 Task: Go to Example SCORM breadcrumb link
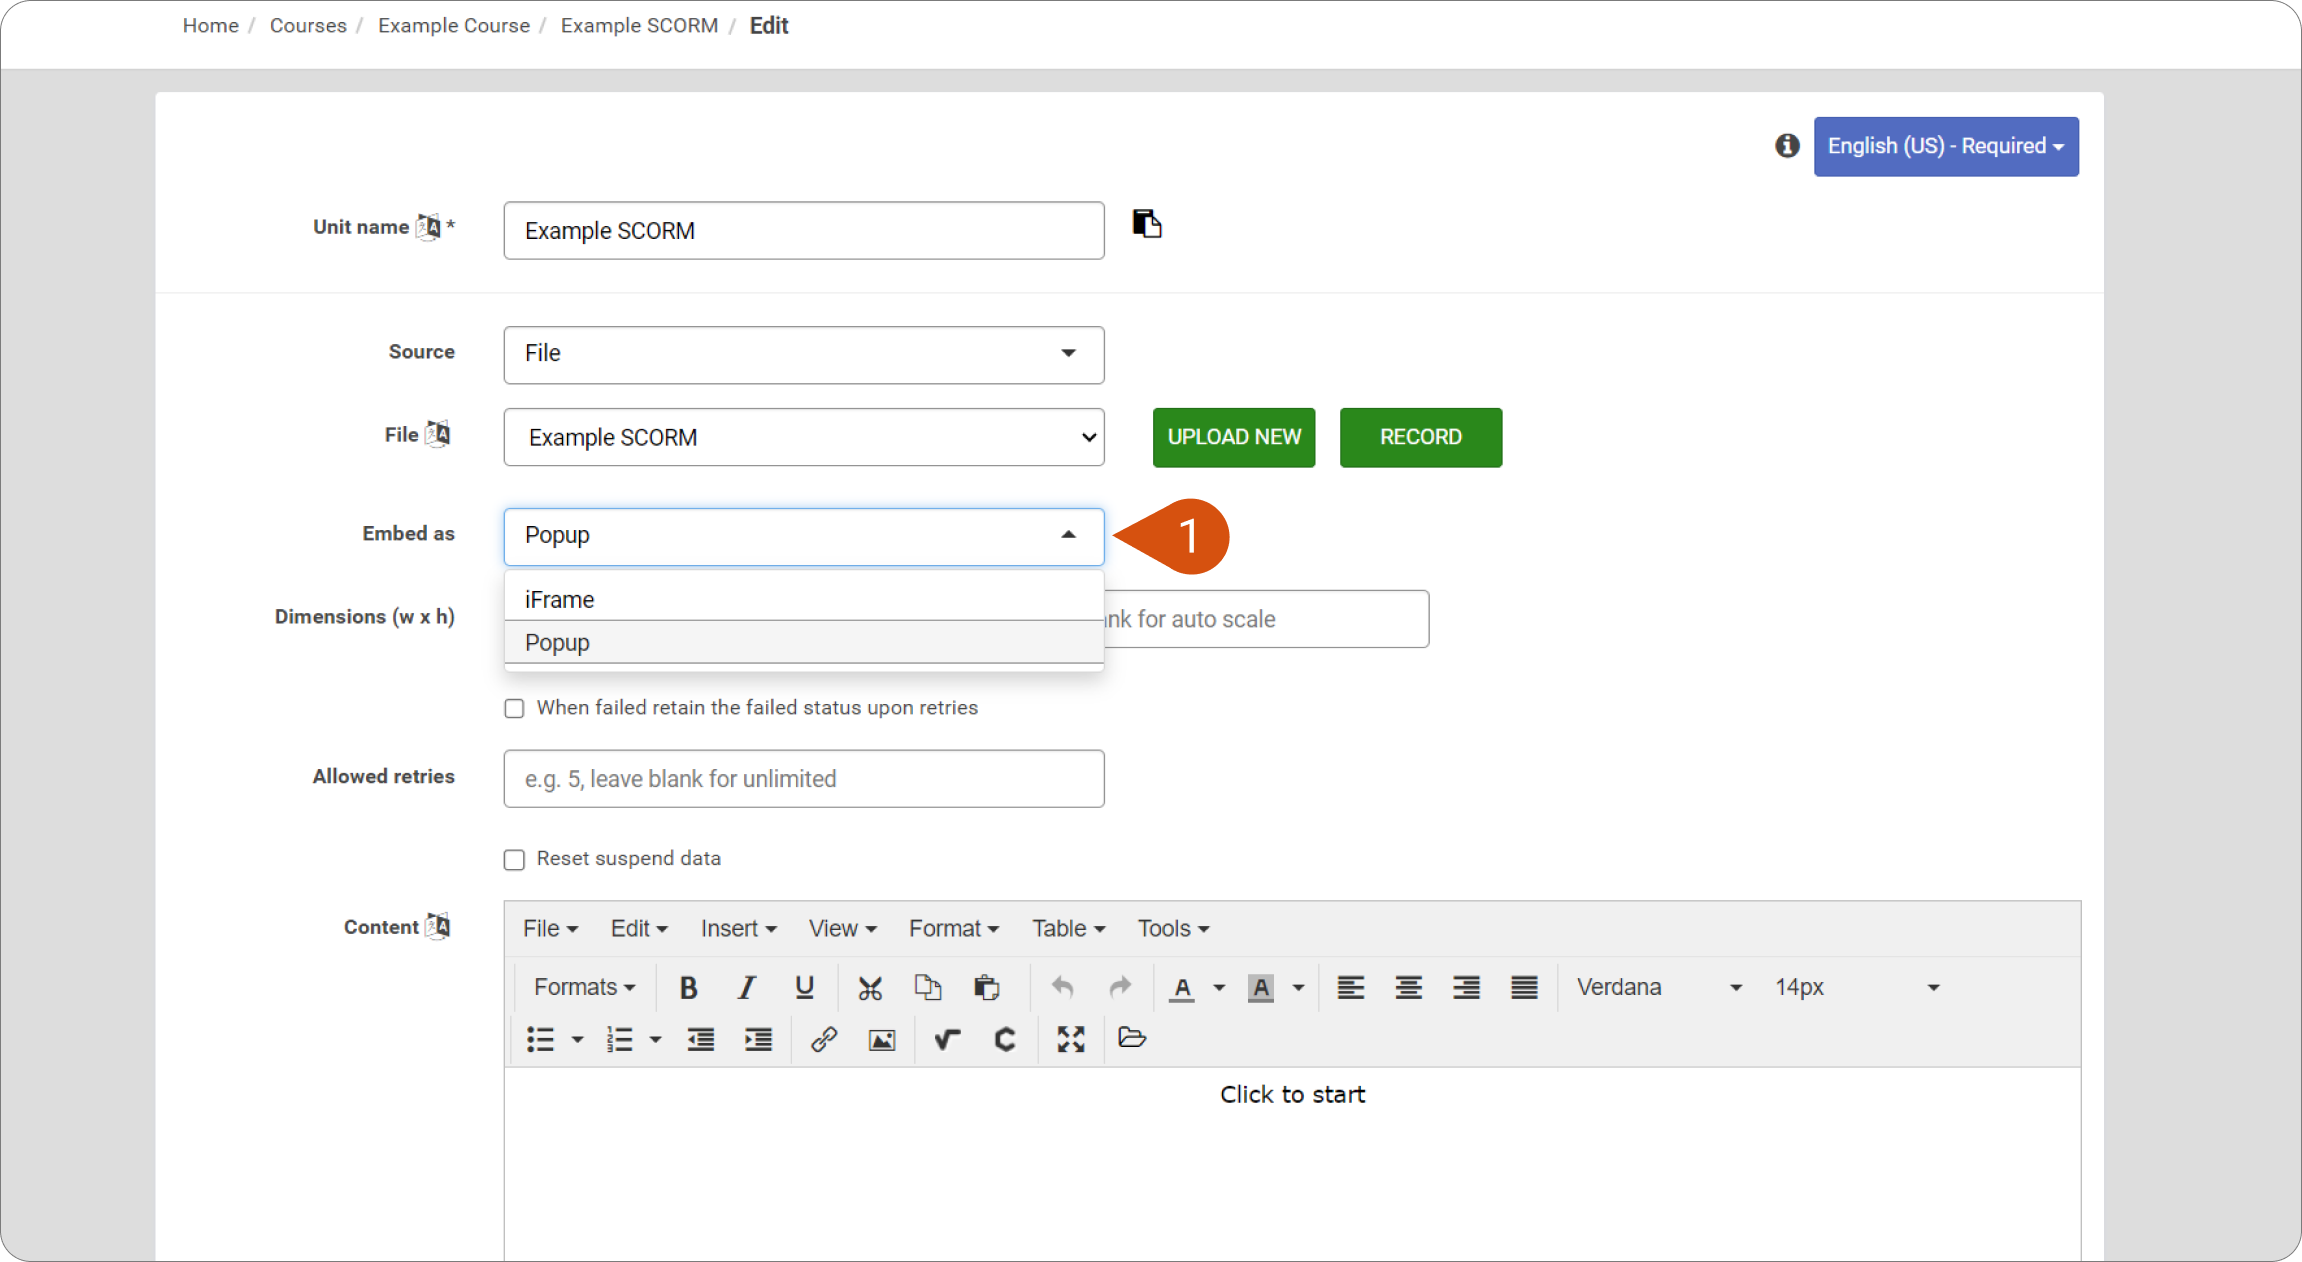(x=639, y=26)
